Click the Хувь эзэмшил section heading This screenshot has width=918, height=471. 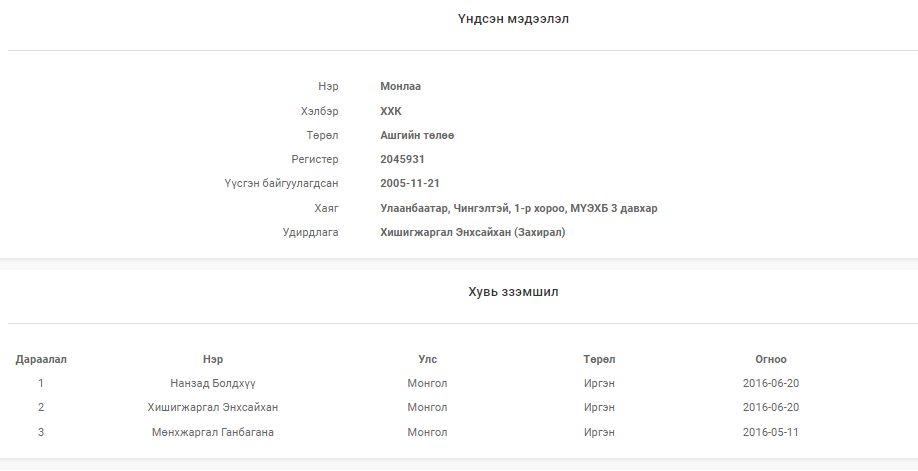click(x=513, y=292)
